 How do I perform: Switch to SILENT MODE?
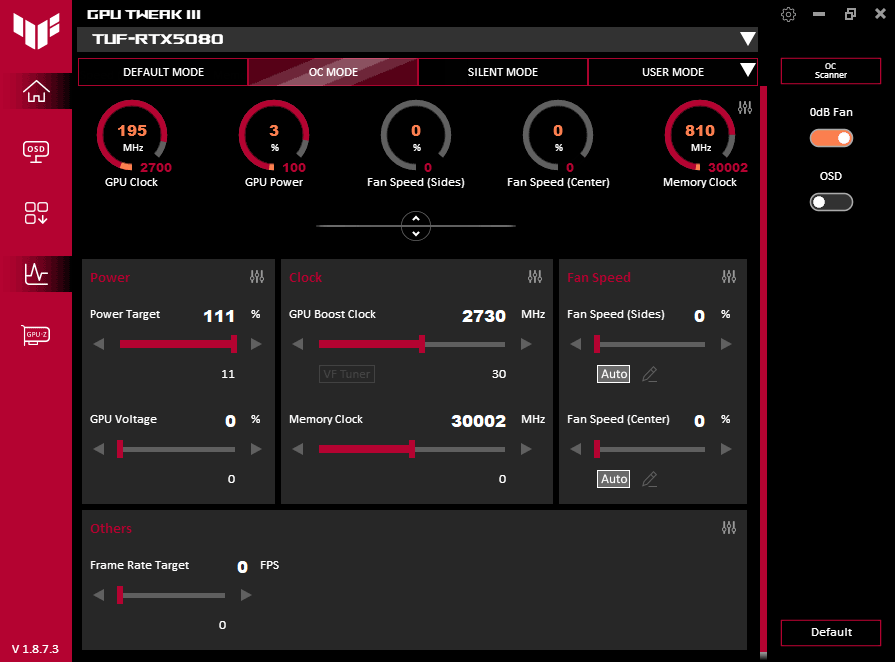click(x=502, y=71)
